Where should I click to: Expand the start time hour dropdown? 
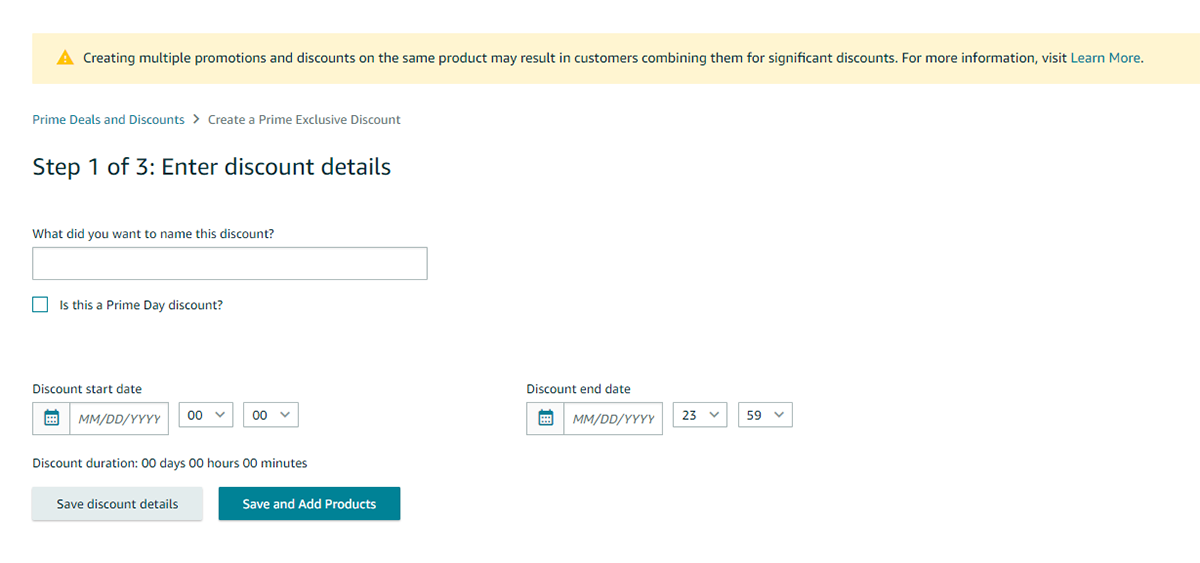(205, 415)
